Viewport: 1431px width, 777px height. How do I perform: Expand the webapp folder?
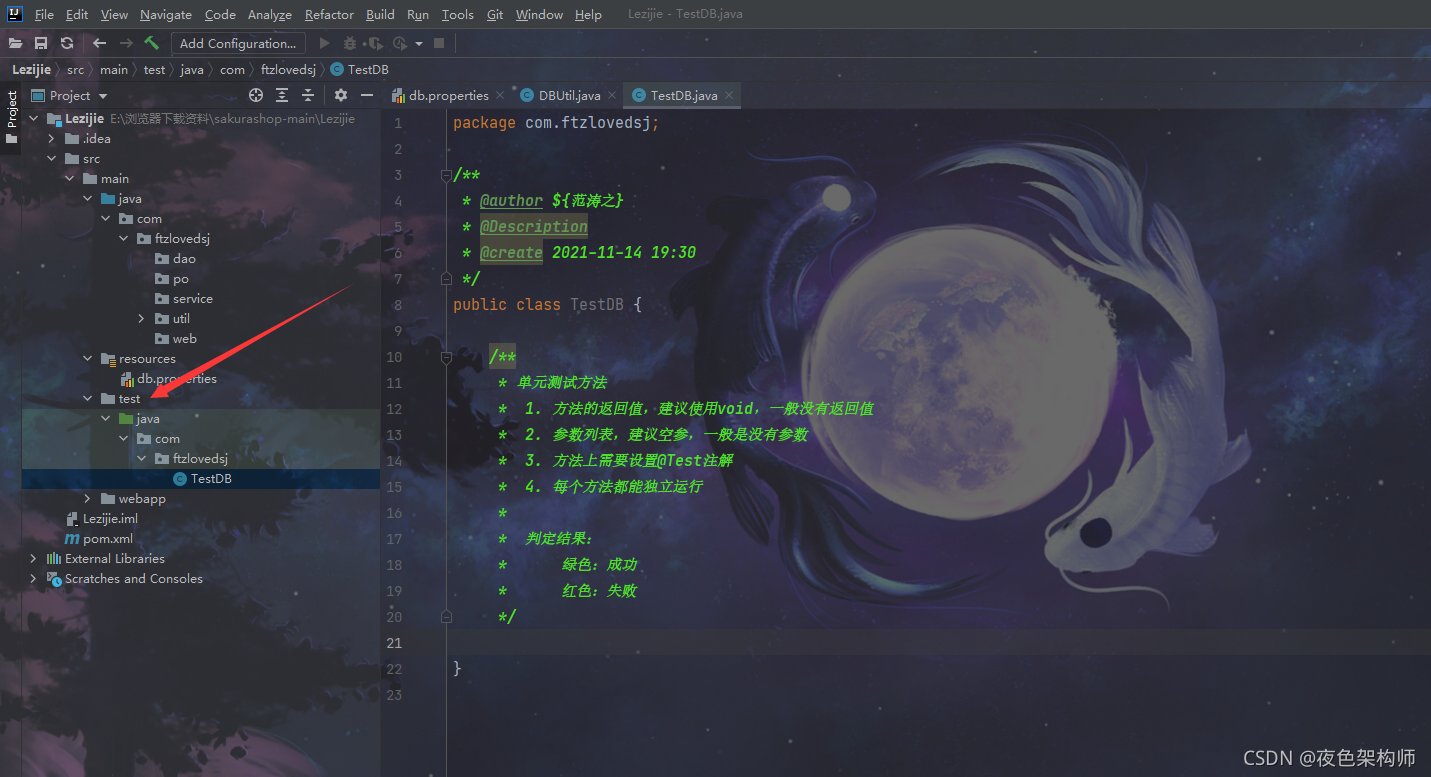[x=88, y=498]
